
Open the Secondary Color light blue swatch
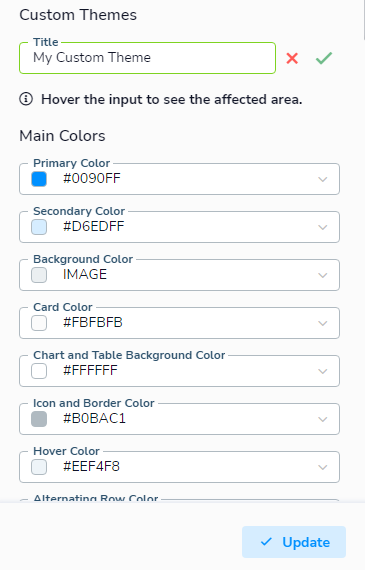pos(39,227)
